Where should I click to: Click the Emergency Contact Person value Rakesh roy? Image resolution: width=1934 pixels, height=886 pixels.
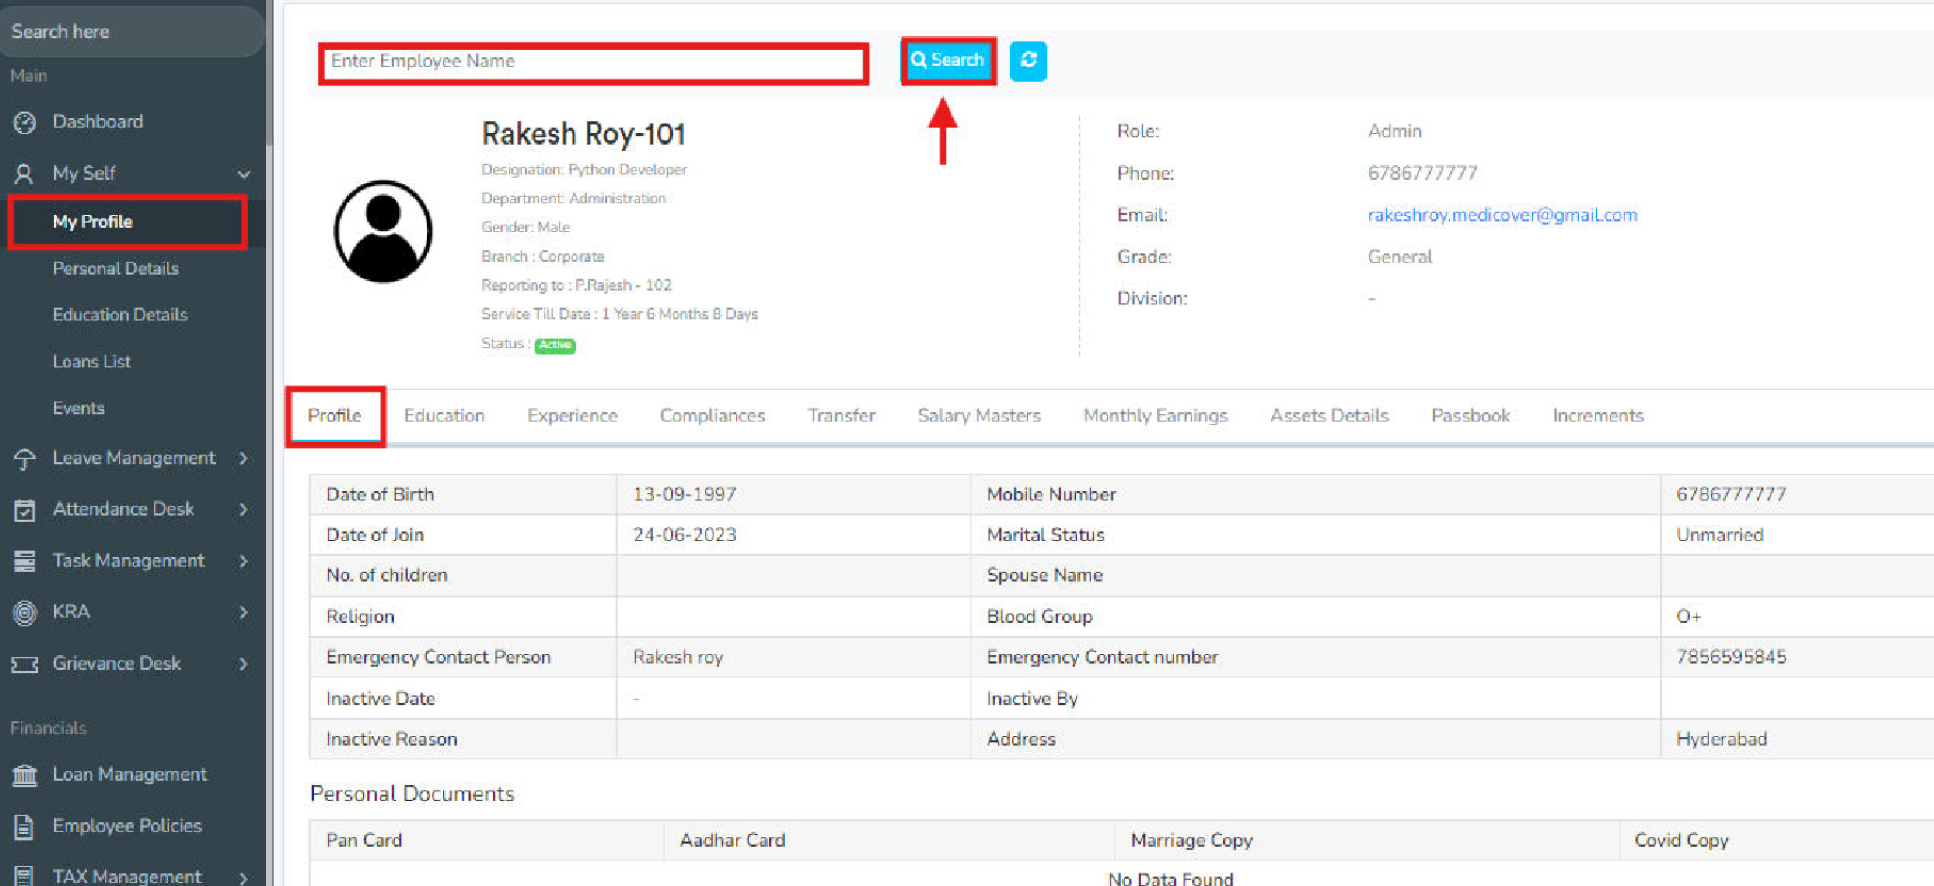677,658
